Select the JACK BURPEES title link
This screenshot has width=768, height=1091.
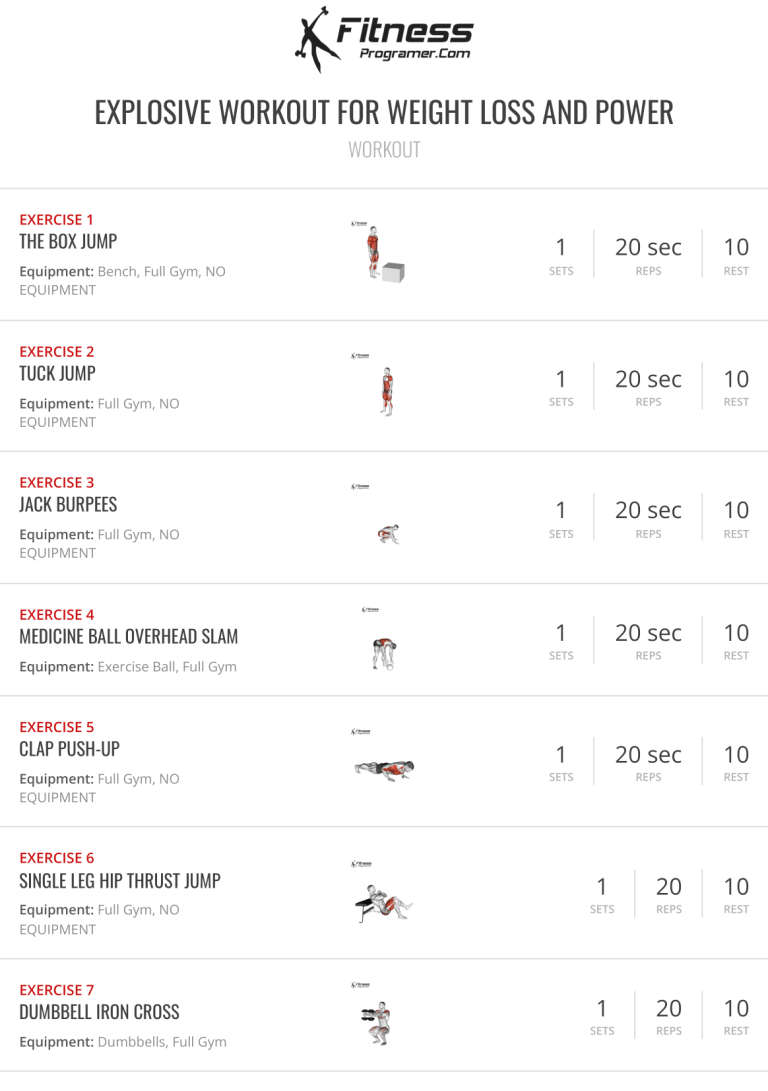tap(68, 504)
